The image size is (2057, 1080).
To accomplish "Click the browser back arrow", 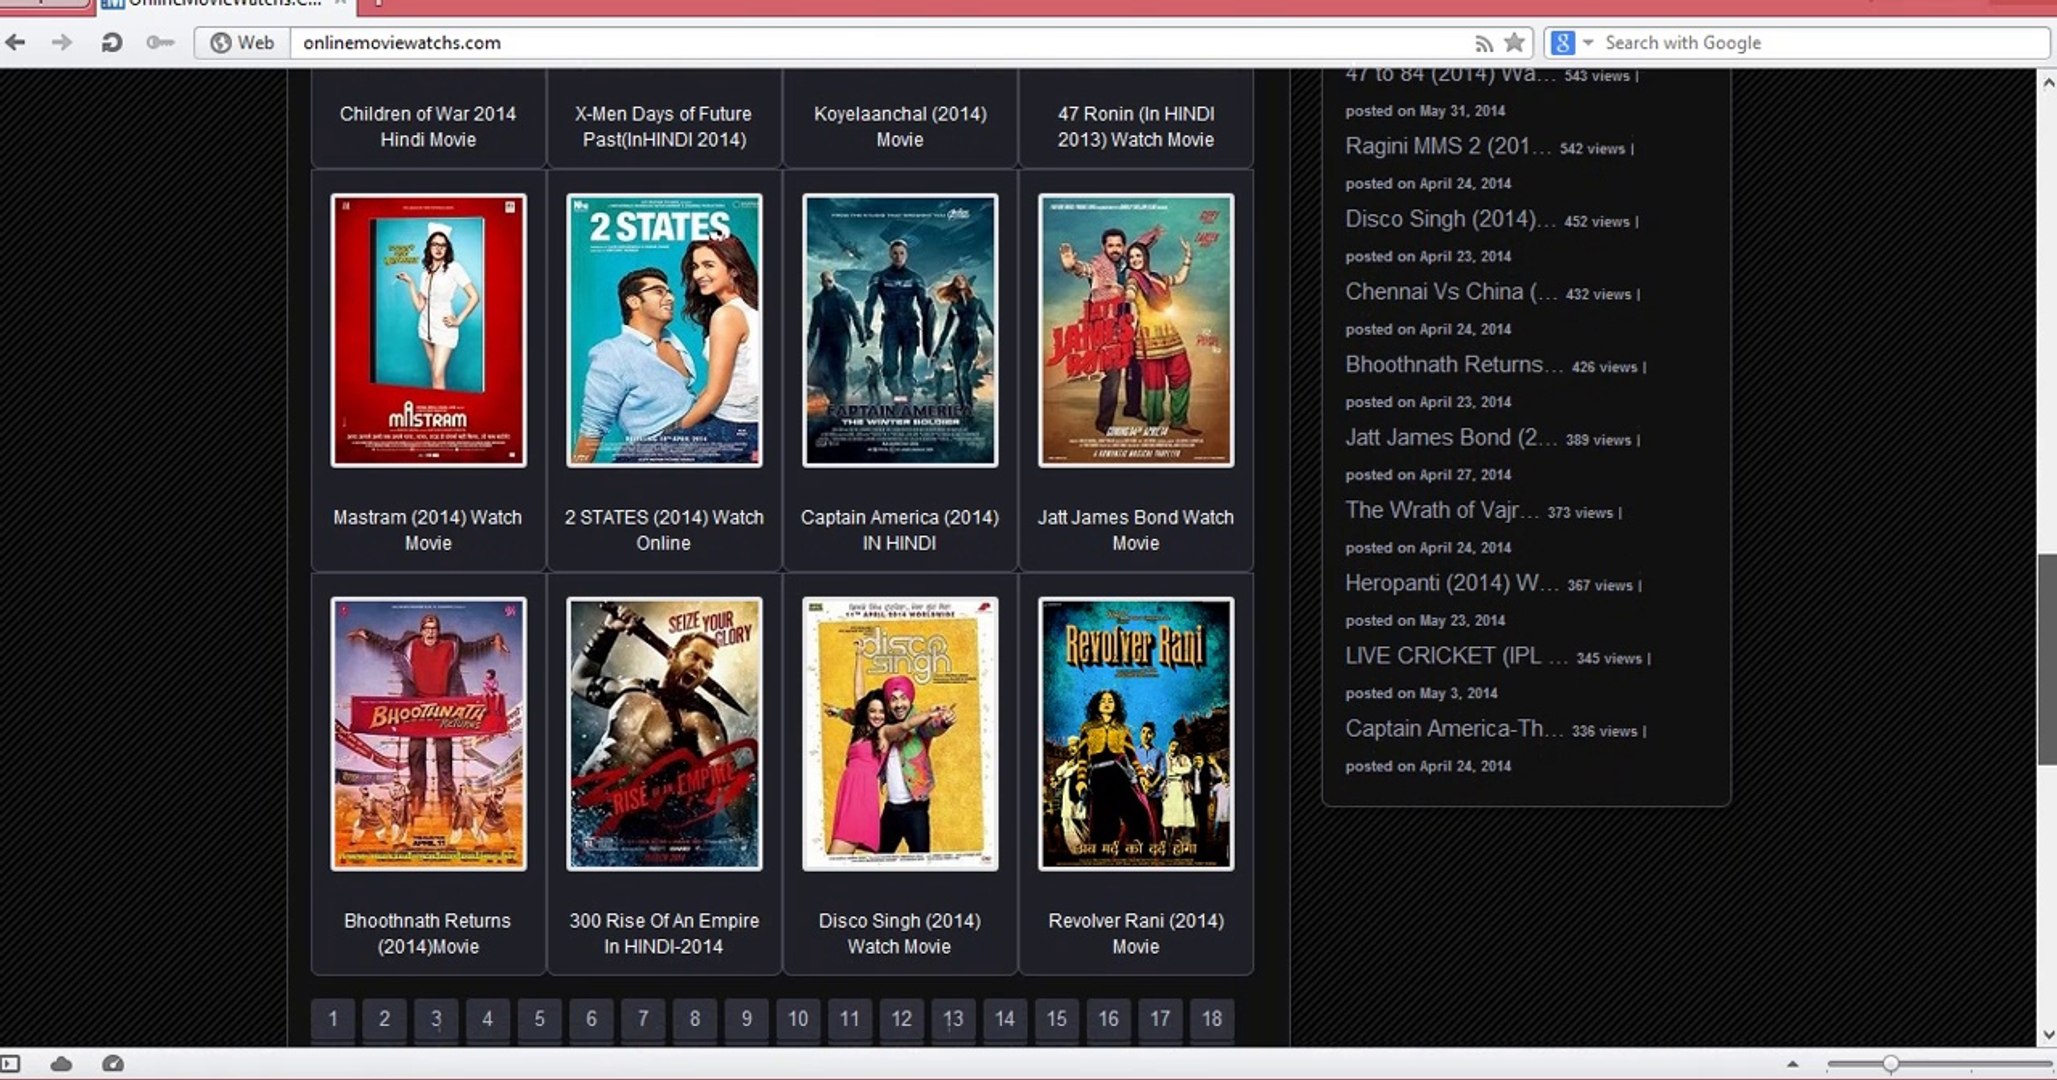I will point(16,42).
